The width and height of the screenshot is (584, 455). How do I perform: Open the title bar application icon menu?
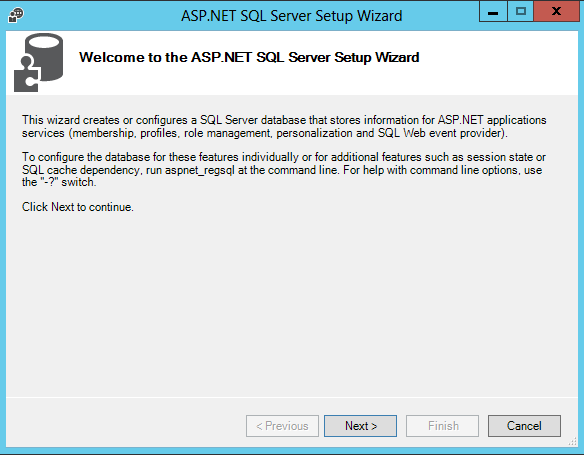16,15
